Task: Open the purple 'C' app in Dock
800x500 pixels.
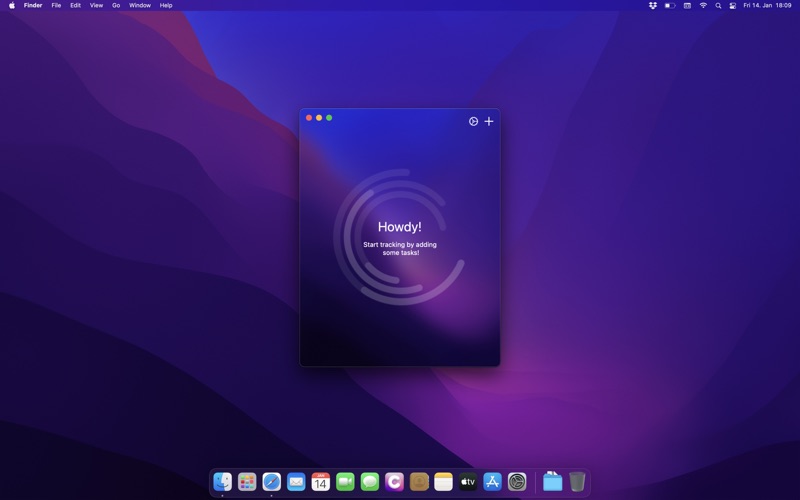Action: pos(394,482)
